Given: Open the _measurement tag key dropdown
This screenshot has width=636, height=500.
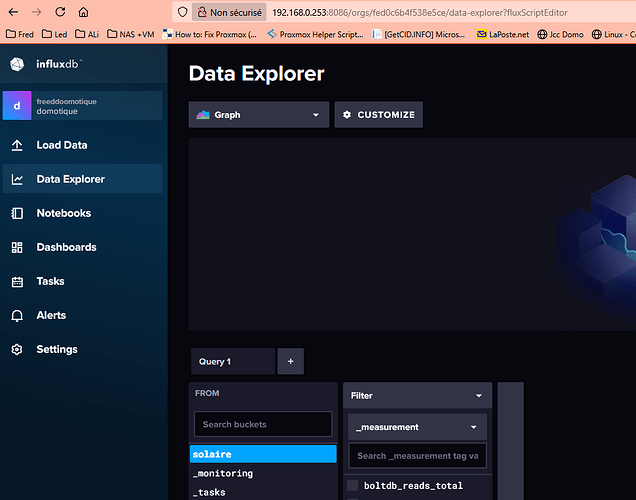Looking at the screenshot, I should pos(417,427).
